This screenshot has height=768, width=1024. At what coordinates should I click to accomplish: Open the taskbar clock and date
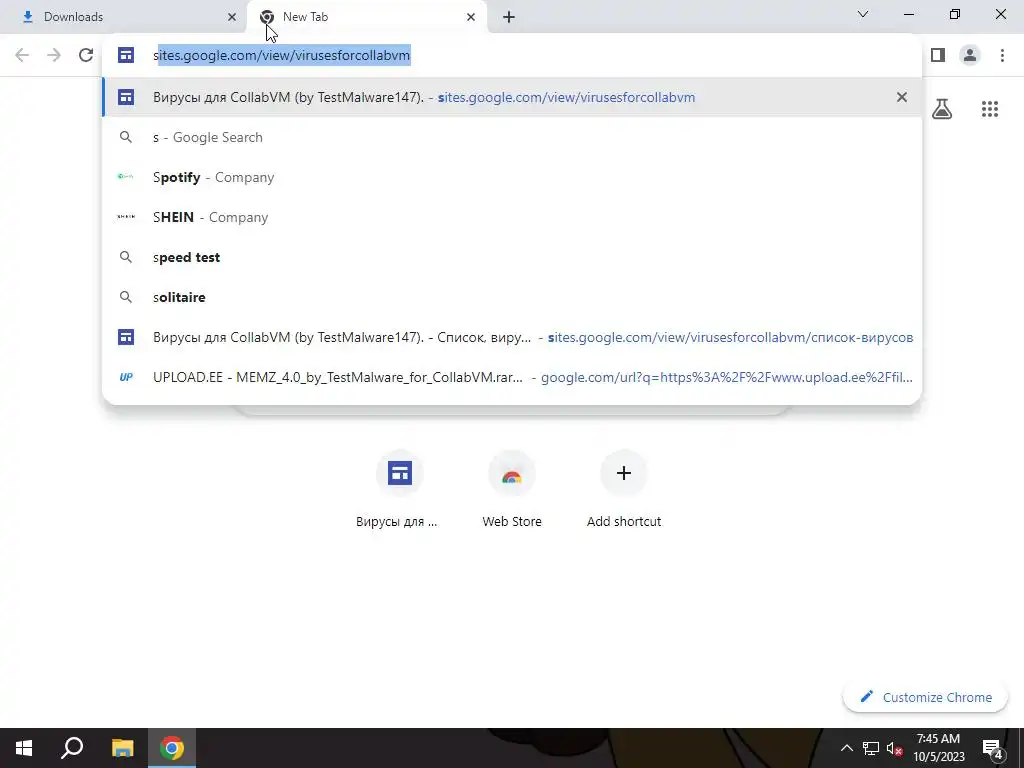coord(938,748)
